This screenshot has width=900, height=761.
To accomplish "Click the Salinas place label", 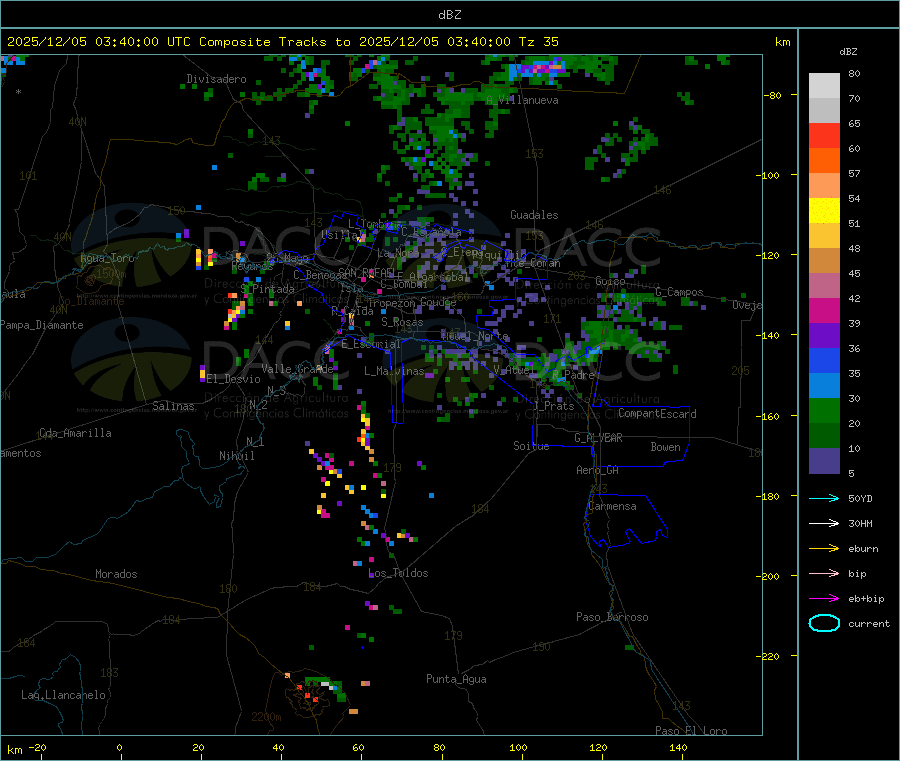I will click(173, 406).
